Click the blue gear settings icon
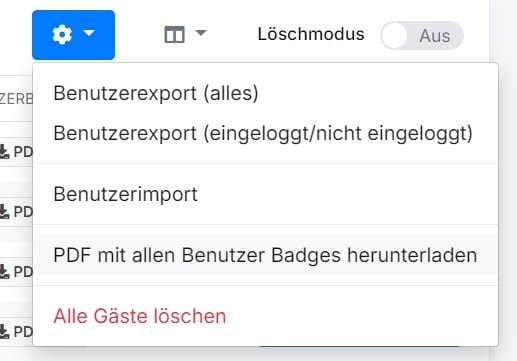517x361 pixels. tap(62, 35)
